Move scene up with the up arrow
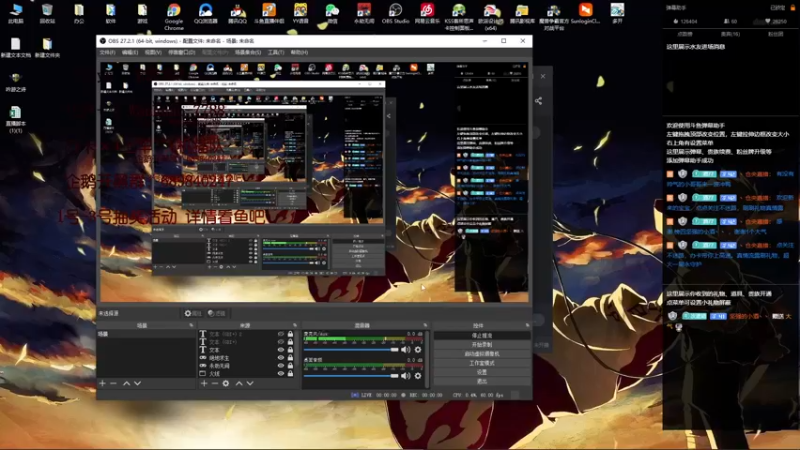 127,383
